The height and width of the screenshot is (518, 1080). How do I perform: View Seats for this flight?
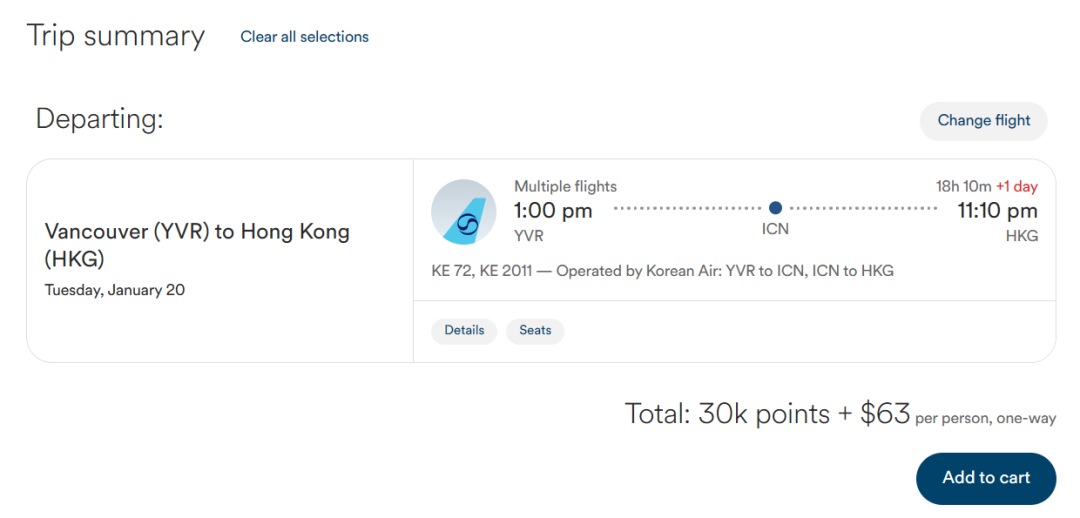point(535,330)
